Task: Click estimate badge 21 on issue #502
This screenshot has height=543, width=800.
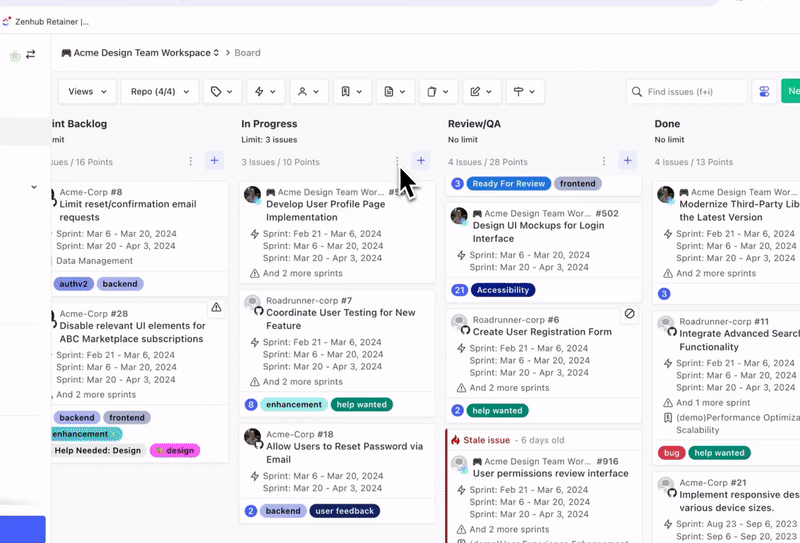Action: 459,290
